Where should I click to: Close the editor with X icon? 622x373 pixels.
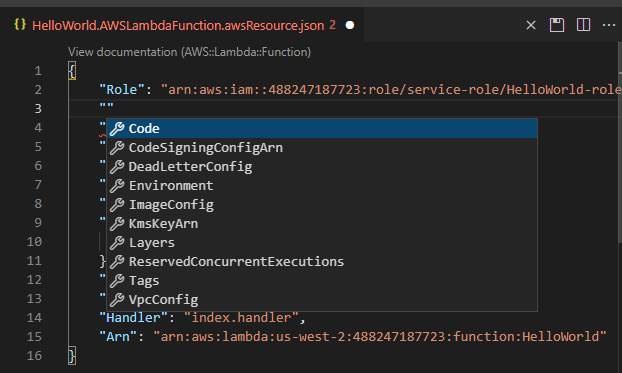pos(531,25)
